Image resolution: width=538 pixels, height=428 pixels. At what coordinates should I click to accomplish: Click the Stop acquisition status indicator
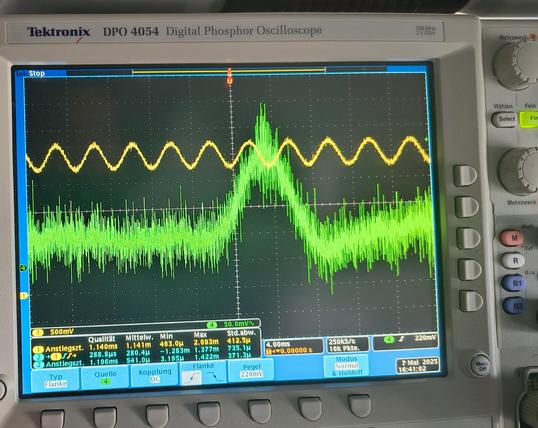pos(36,73)
